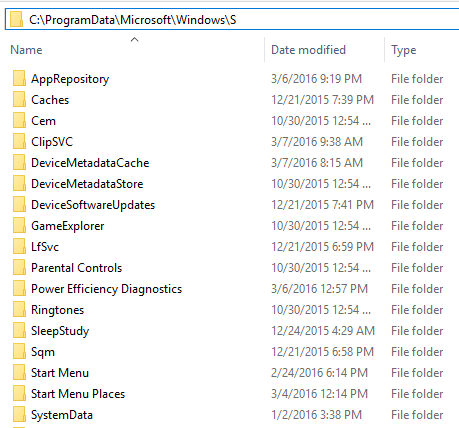Screen dimensions: 459x428
Task: Select the Parental Controls folder entry
Action: 77,268
